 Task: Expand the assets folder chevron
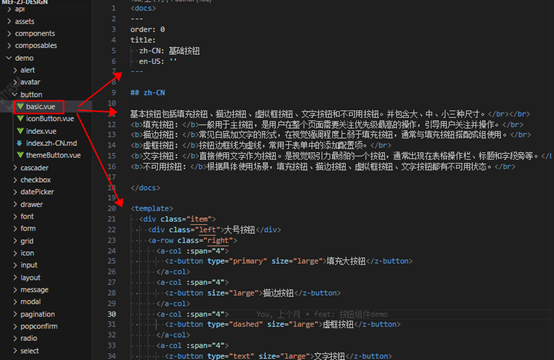coord(9,21)
